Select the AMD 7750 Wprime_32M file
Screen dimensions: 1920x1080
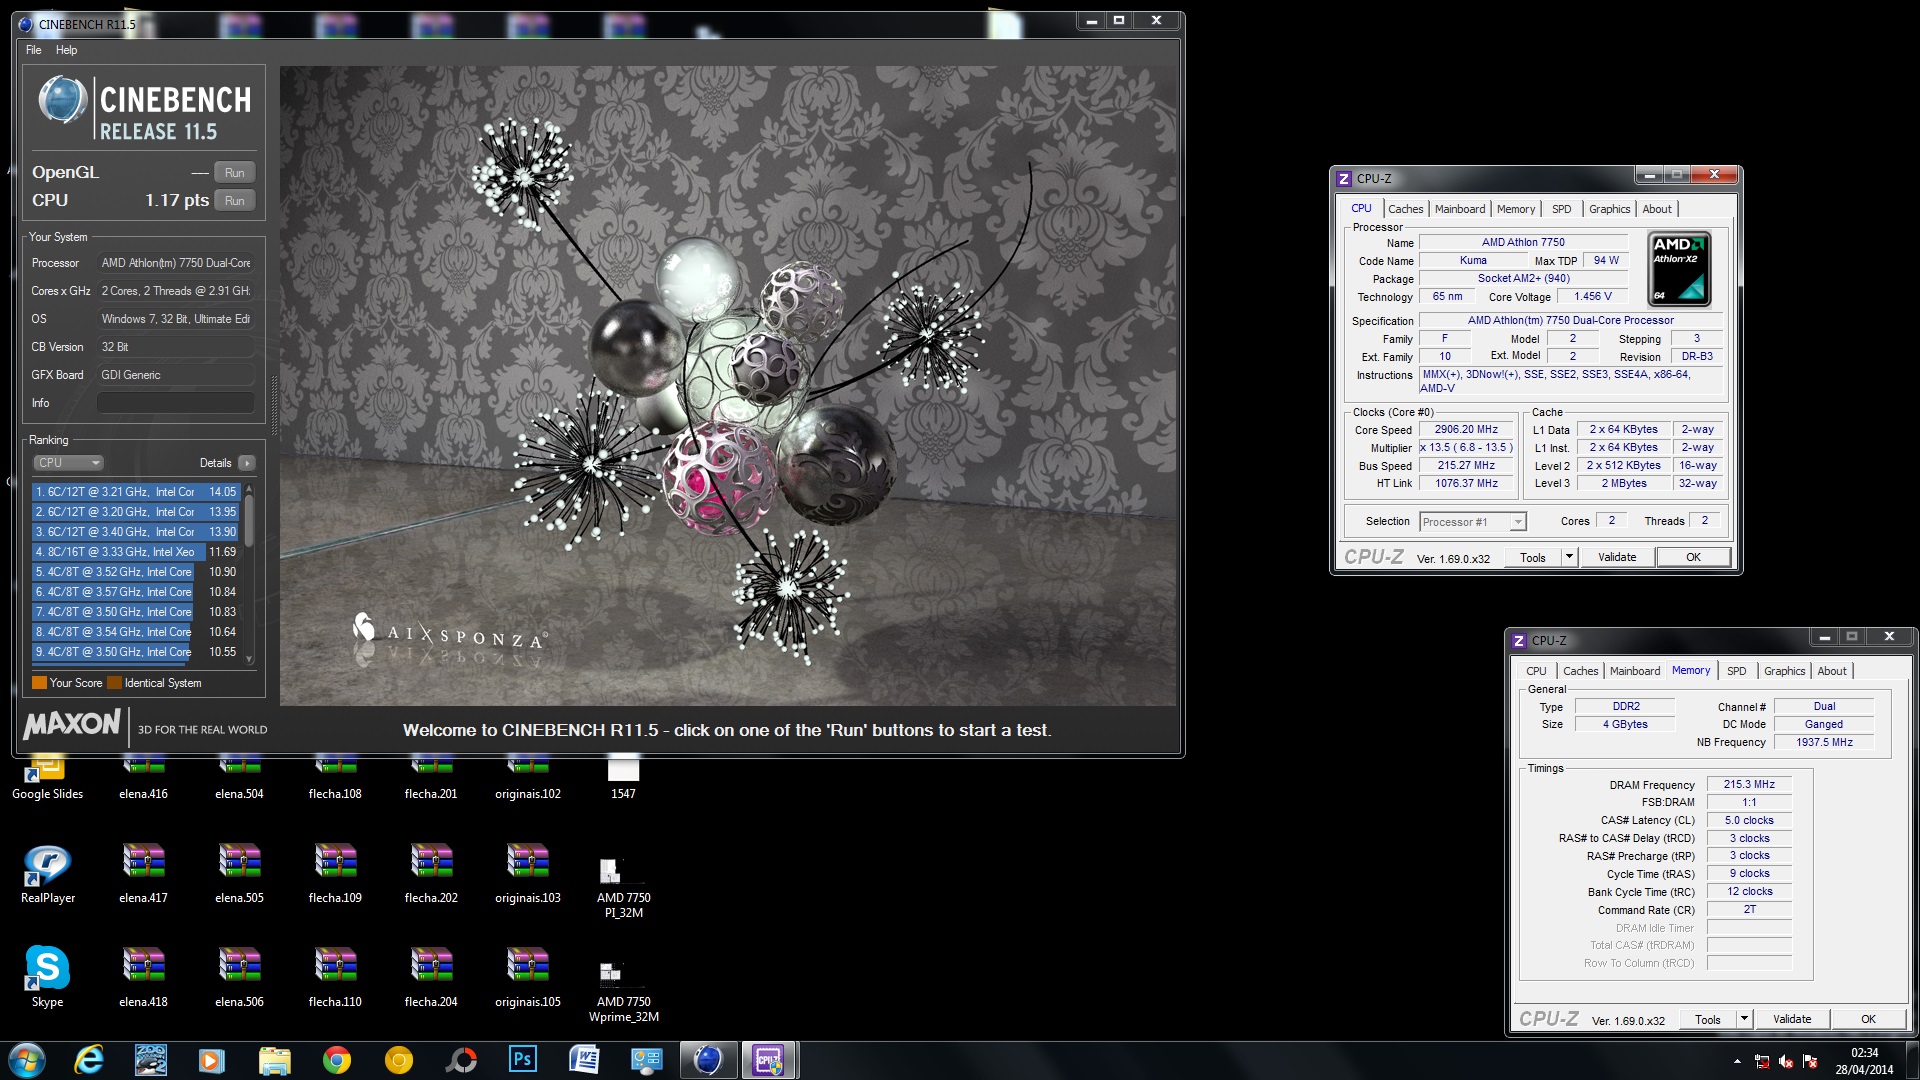[x=623, y=991]
